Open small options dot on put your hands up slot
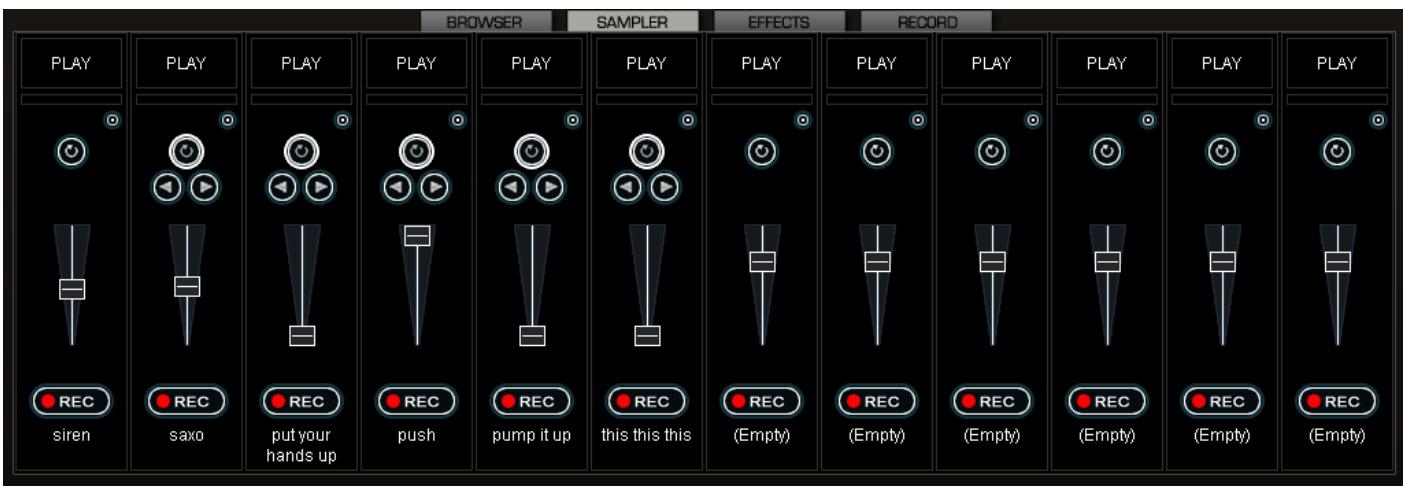This screenshot has width=1403, height=487. [x=343, y=120]
